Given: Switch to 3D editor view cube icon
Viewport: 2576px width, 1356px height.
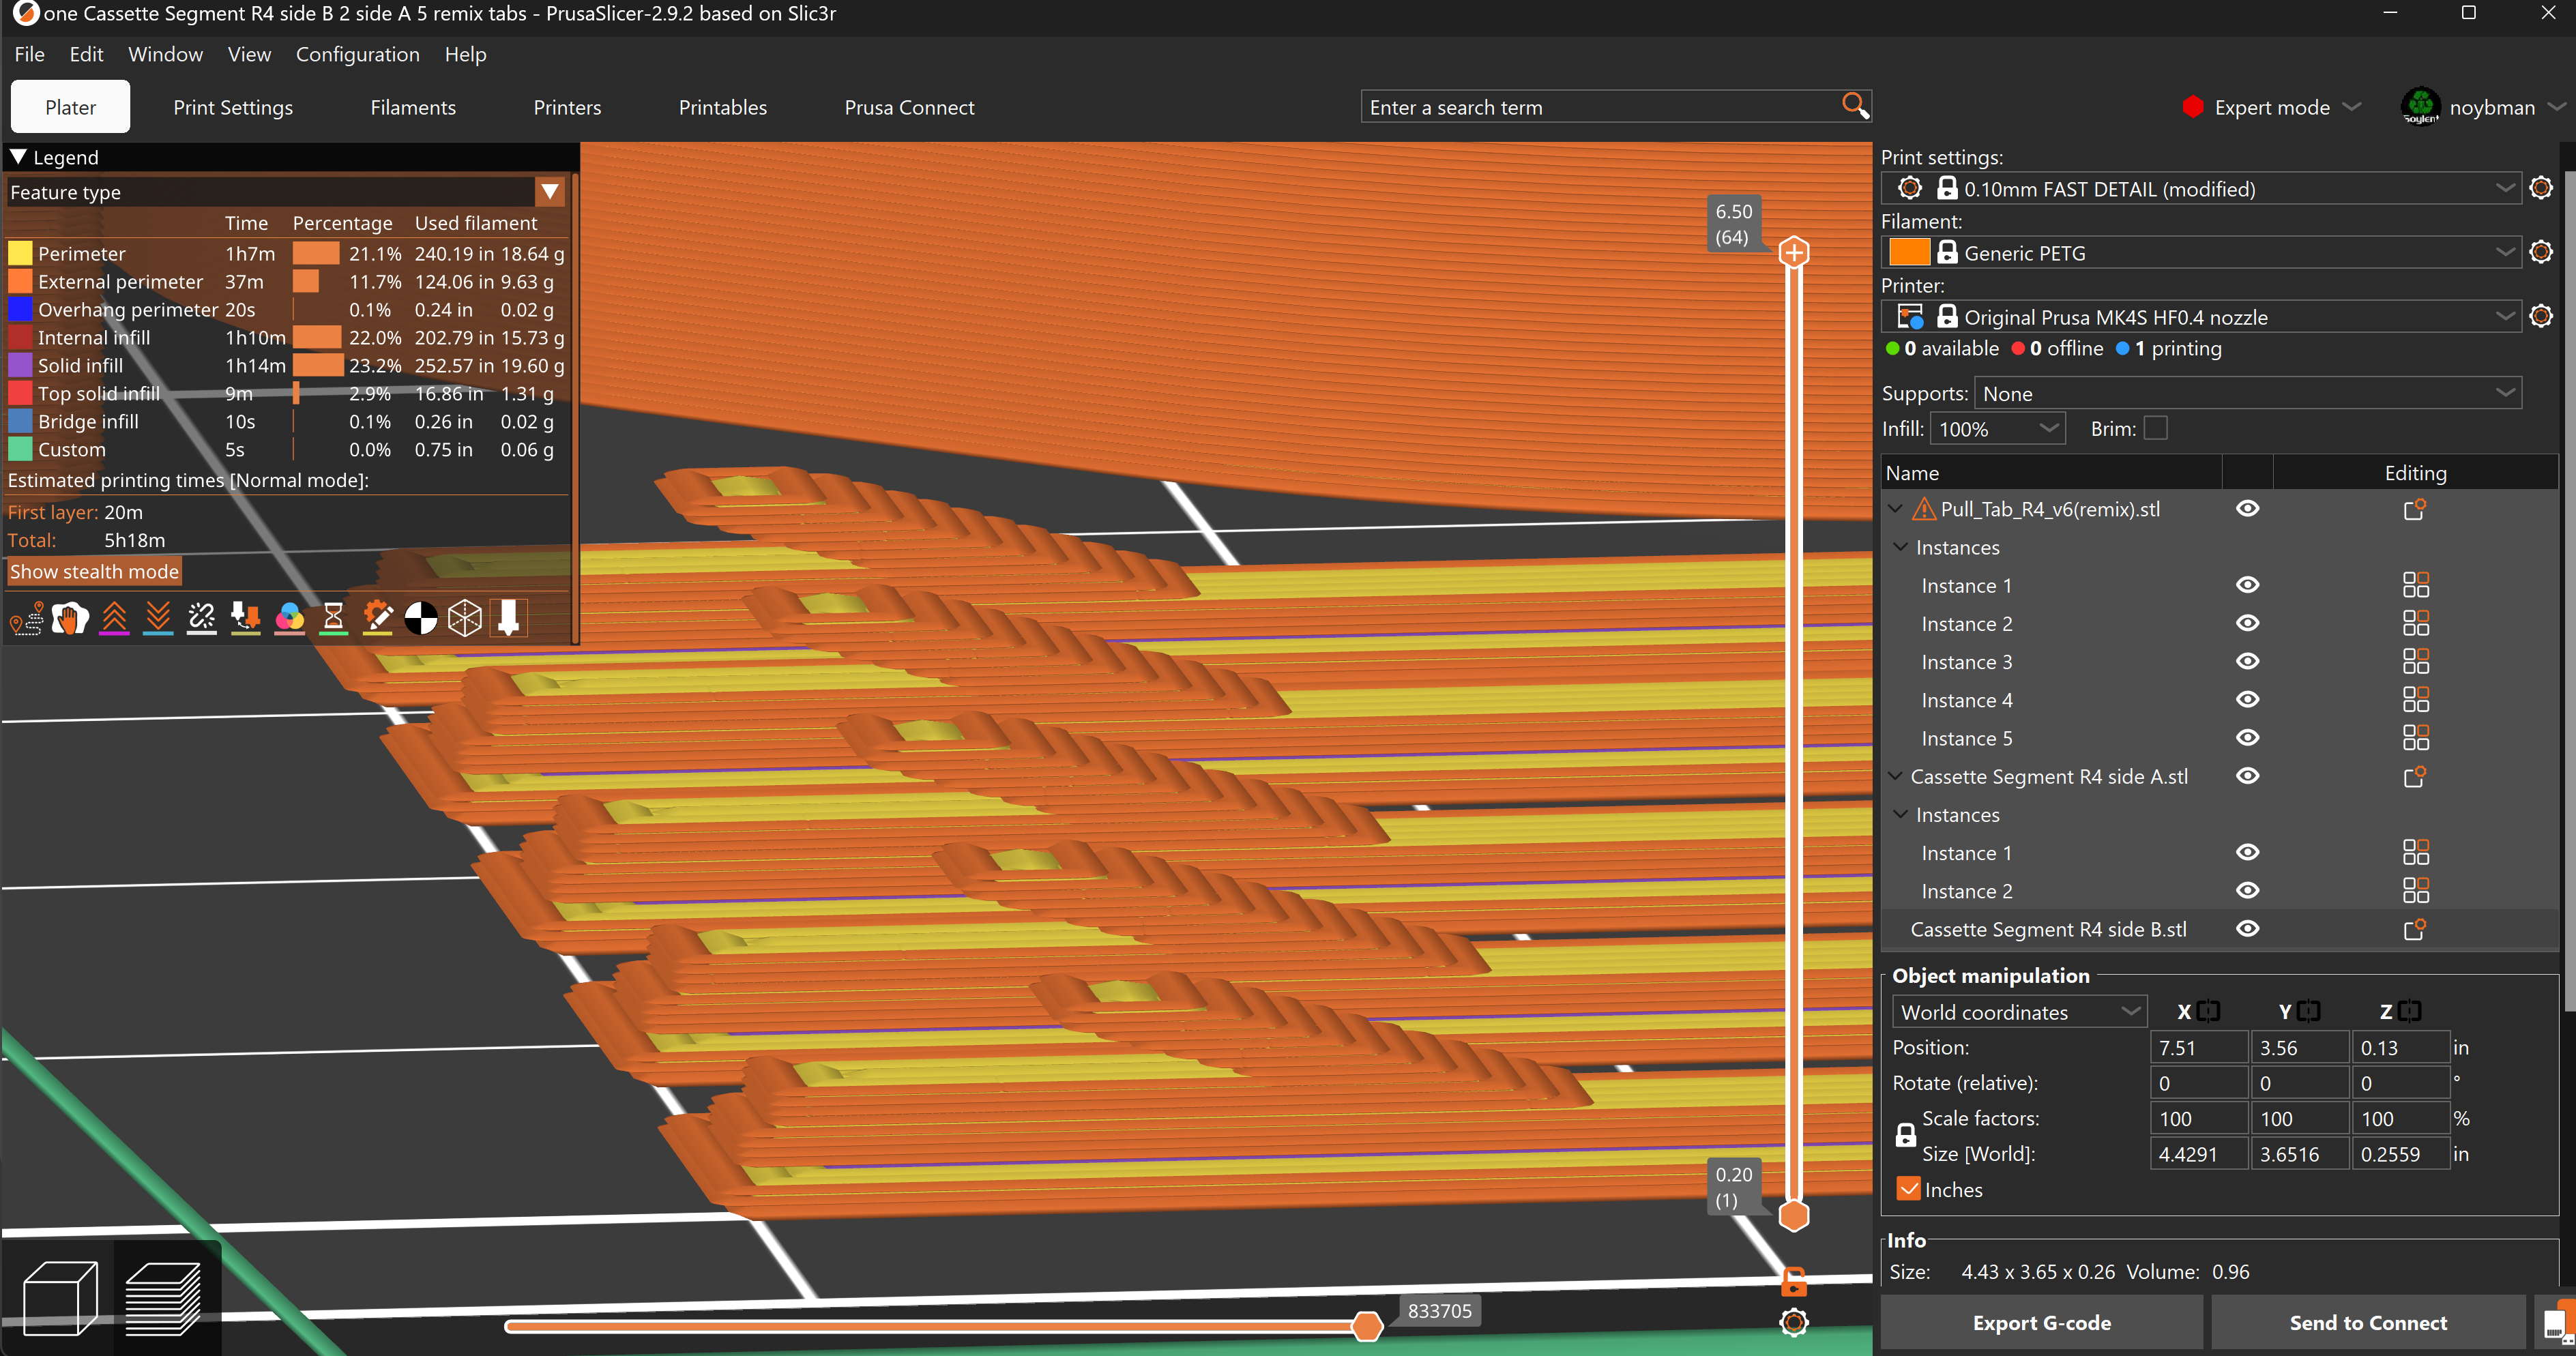Looking at the screenshot, I should click(x=60, y=1298).
